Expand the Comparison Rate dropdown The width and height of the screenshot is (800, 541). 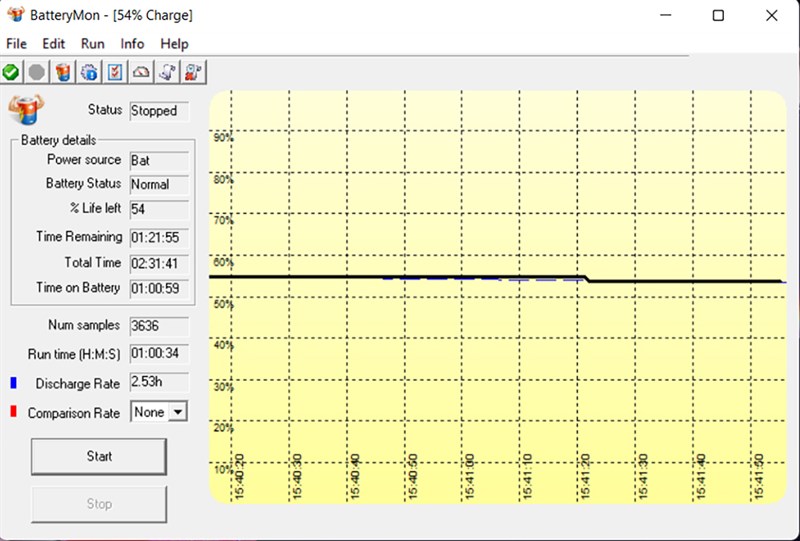coord(178,412)
